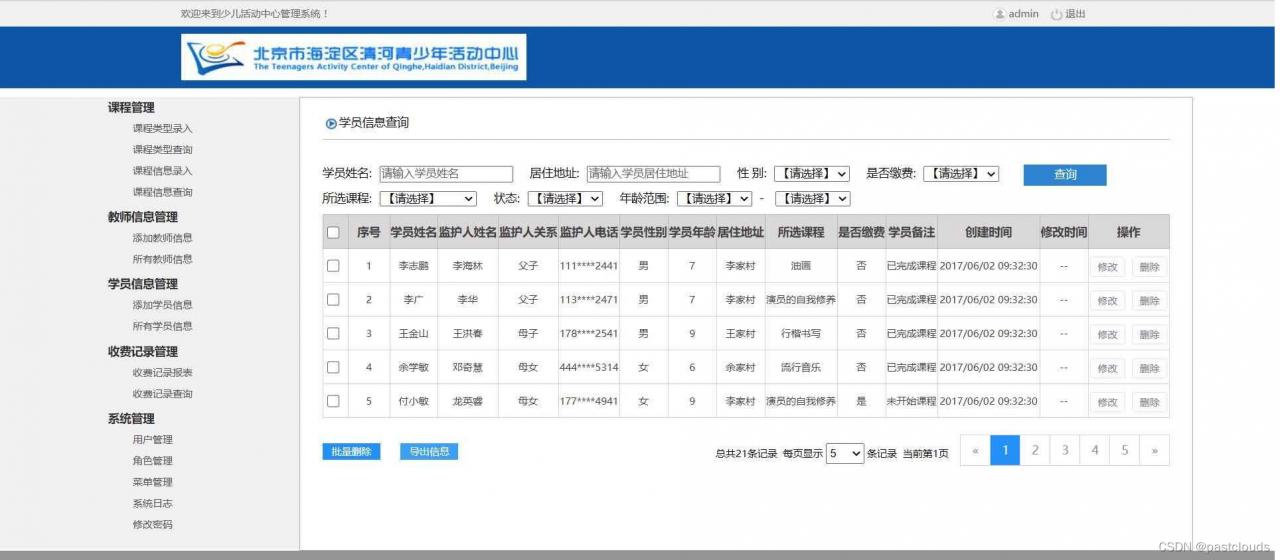Check the row for 李志鹏
The image size is (1280, 560).
pos(333,266)
